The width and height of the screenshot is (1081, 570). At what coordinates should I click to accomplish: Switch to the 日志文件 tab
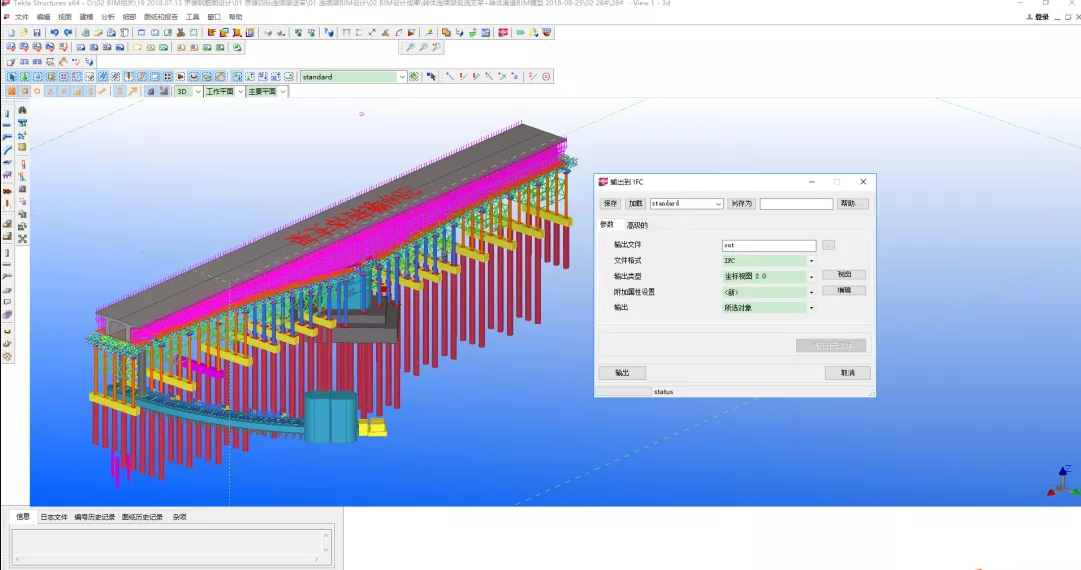54,516
